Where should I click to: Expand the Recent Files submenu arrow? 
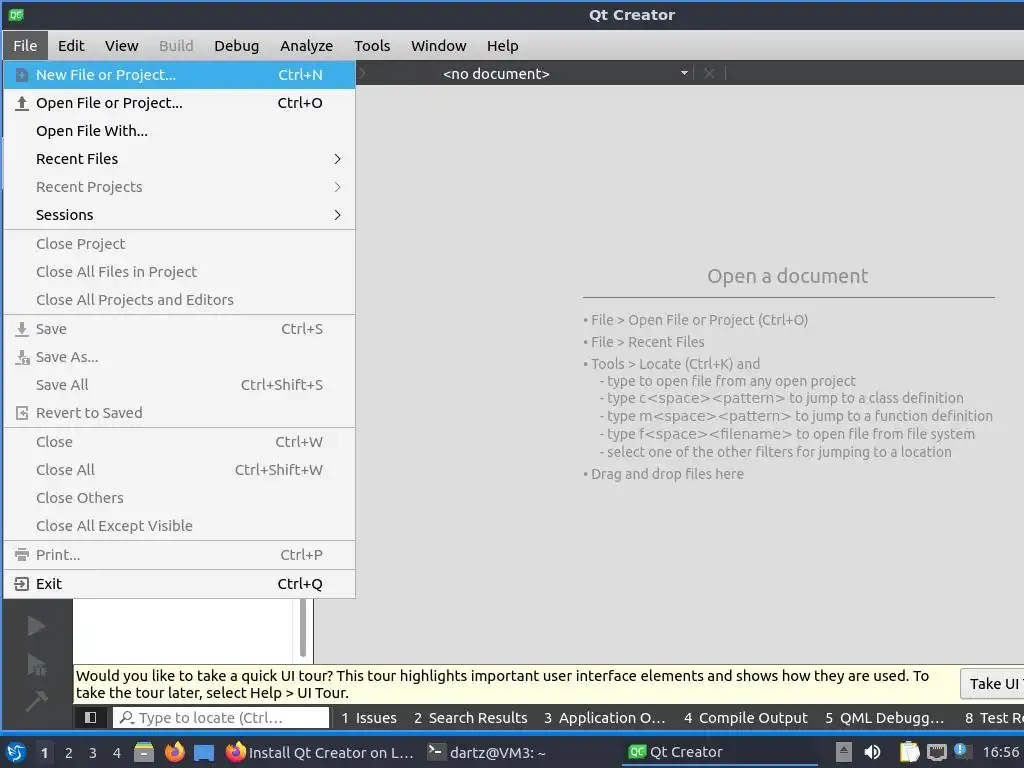tap(337, 159)
